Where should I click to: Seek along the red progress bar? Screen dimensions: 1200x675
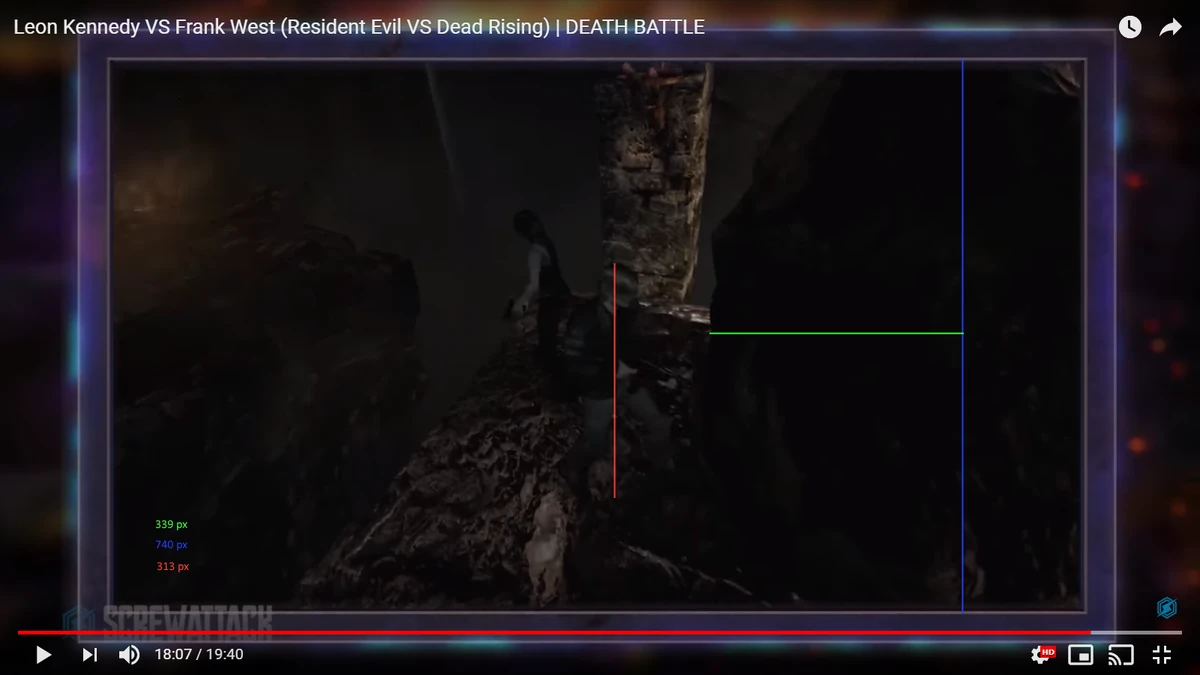(x=554, y=632)
